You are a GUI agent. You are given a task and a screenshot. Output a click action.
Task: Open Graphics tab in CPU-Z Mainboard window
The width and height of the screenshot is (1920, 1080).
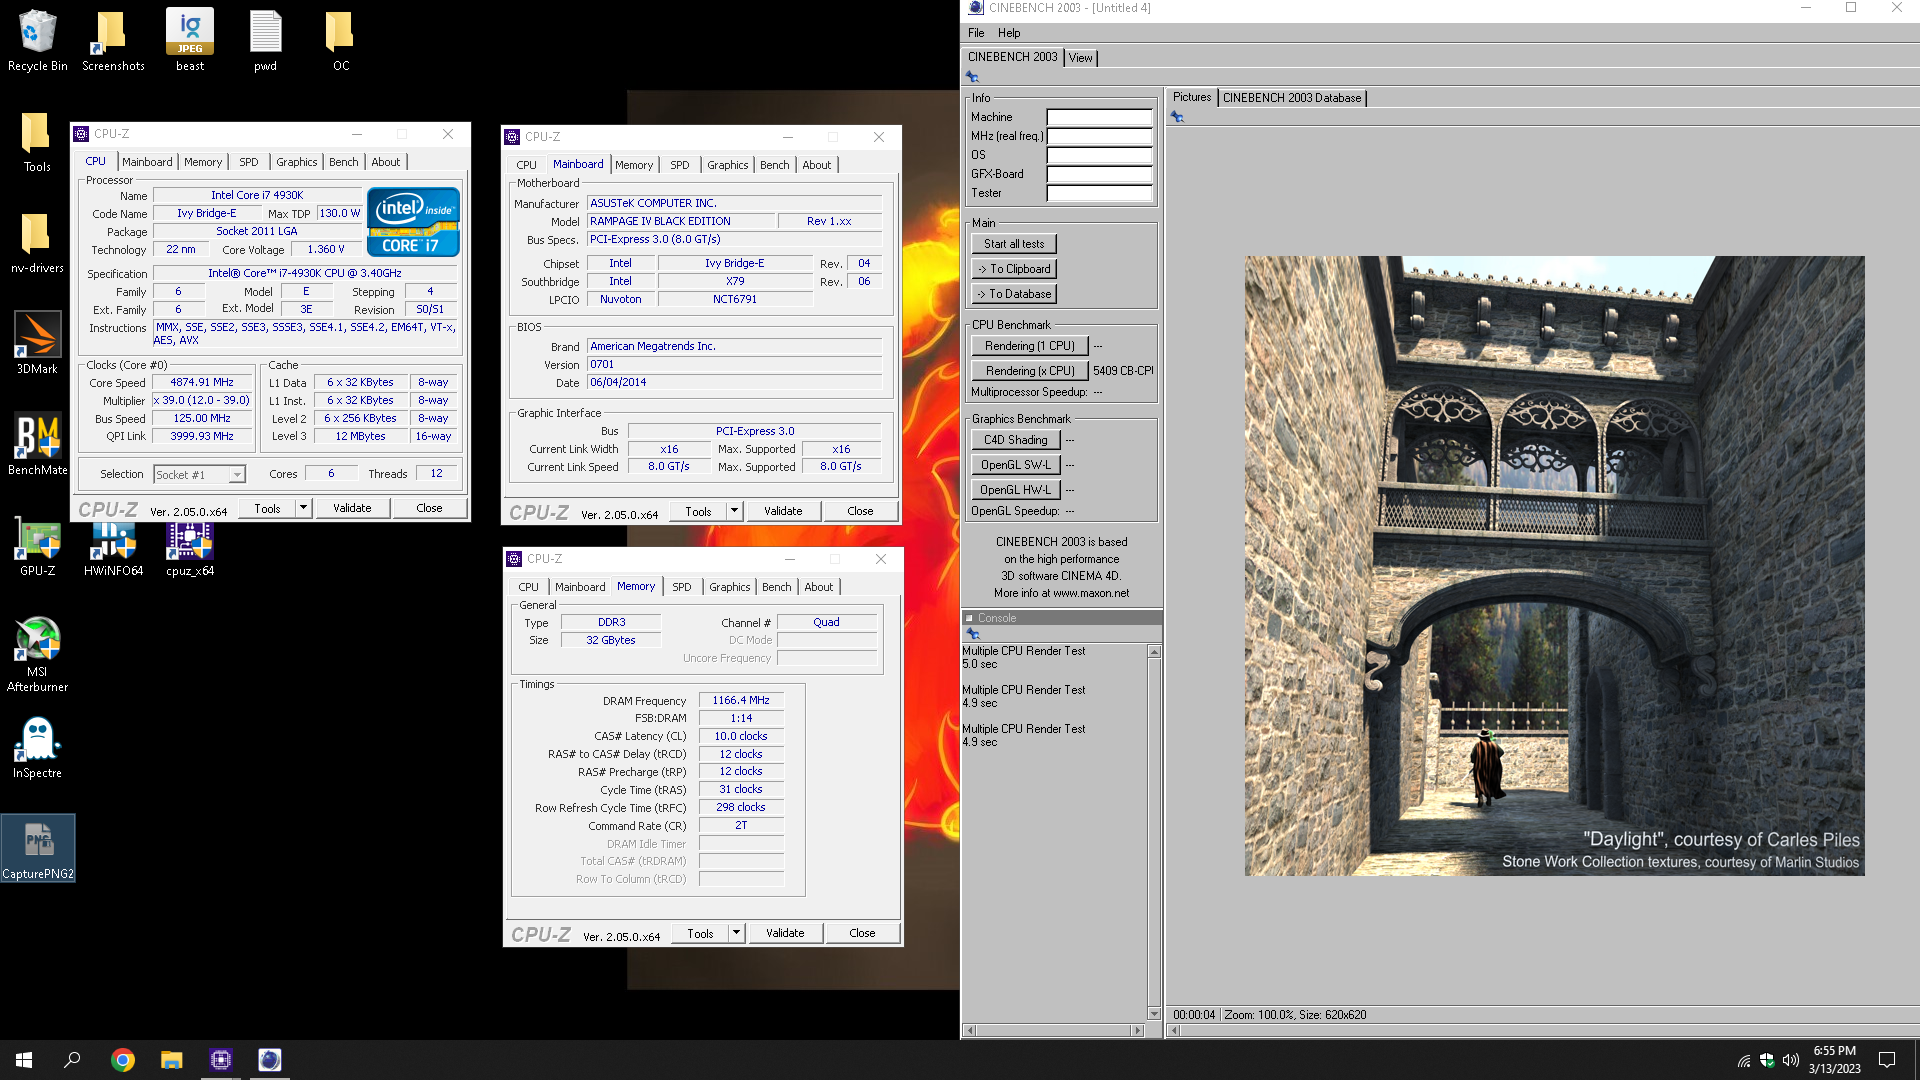727,165
